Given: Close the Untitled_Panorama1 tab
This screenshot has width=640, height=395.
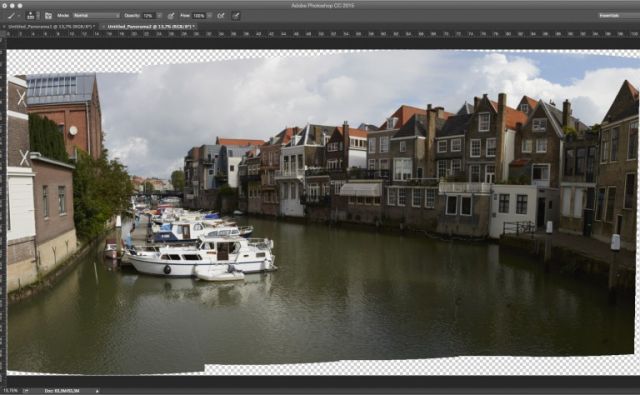Looking at the screenshot, I should pyautogui.click(x=4, y=27).
